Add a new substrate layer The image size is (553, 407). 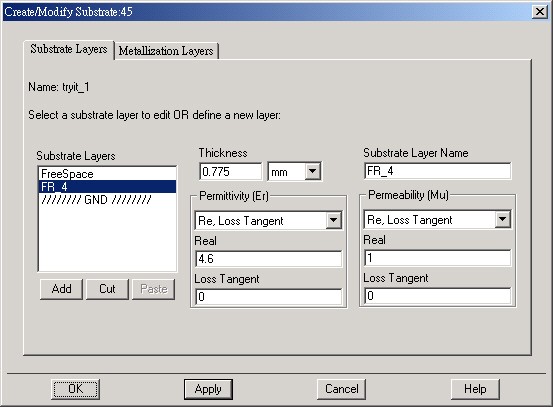pos(61,289)
